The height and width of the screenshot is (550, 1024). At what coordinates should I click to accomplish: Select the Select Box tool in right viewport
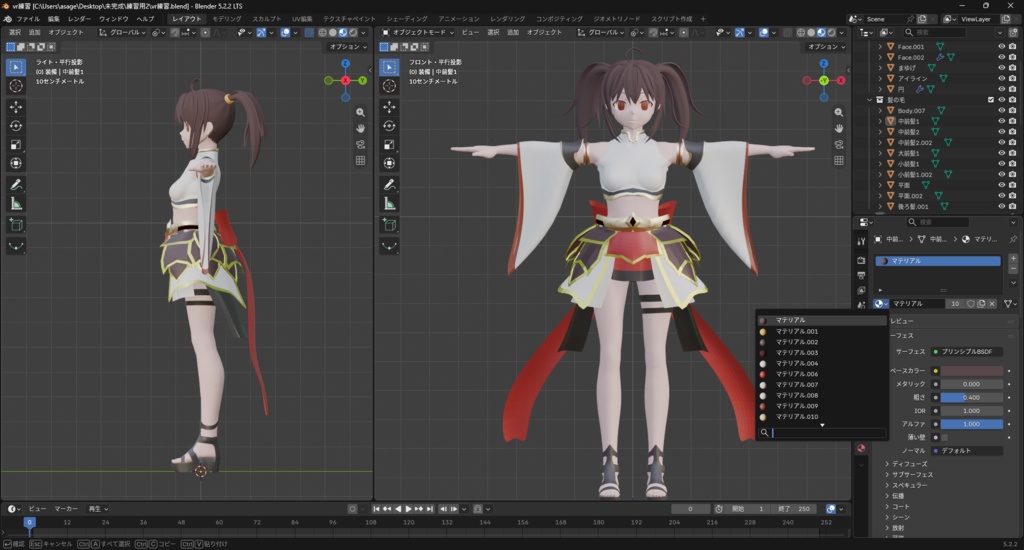pos(389,67)
